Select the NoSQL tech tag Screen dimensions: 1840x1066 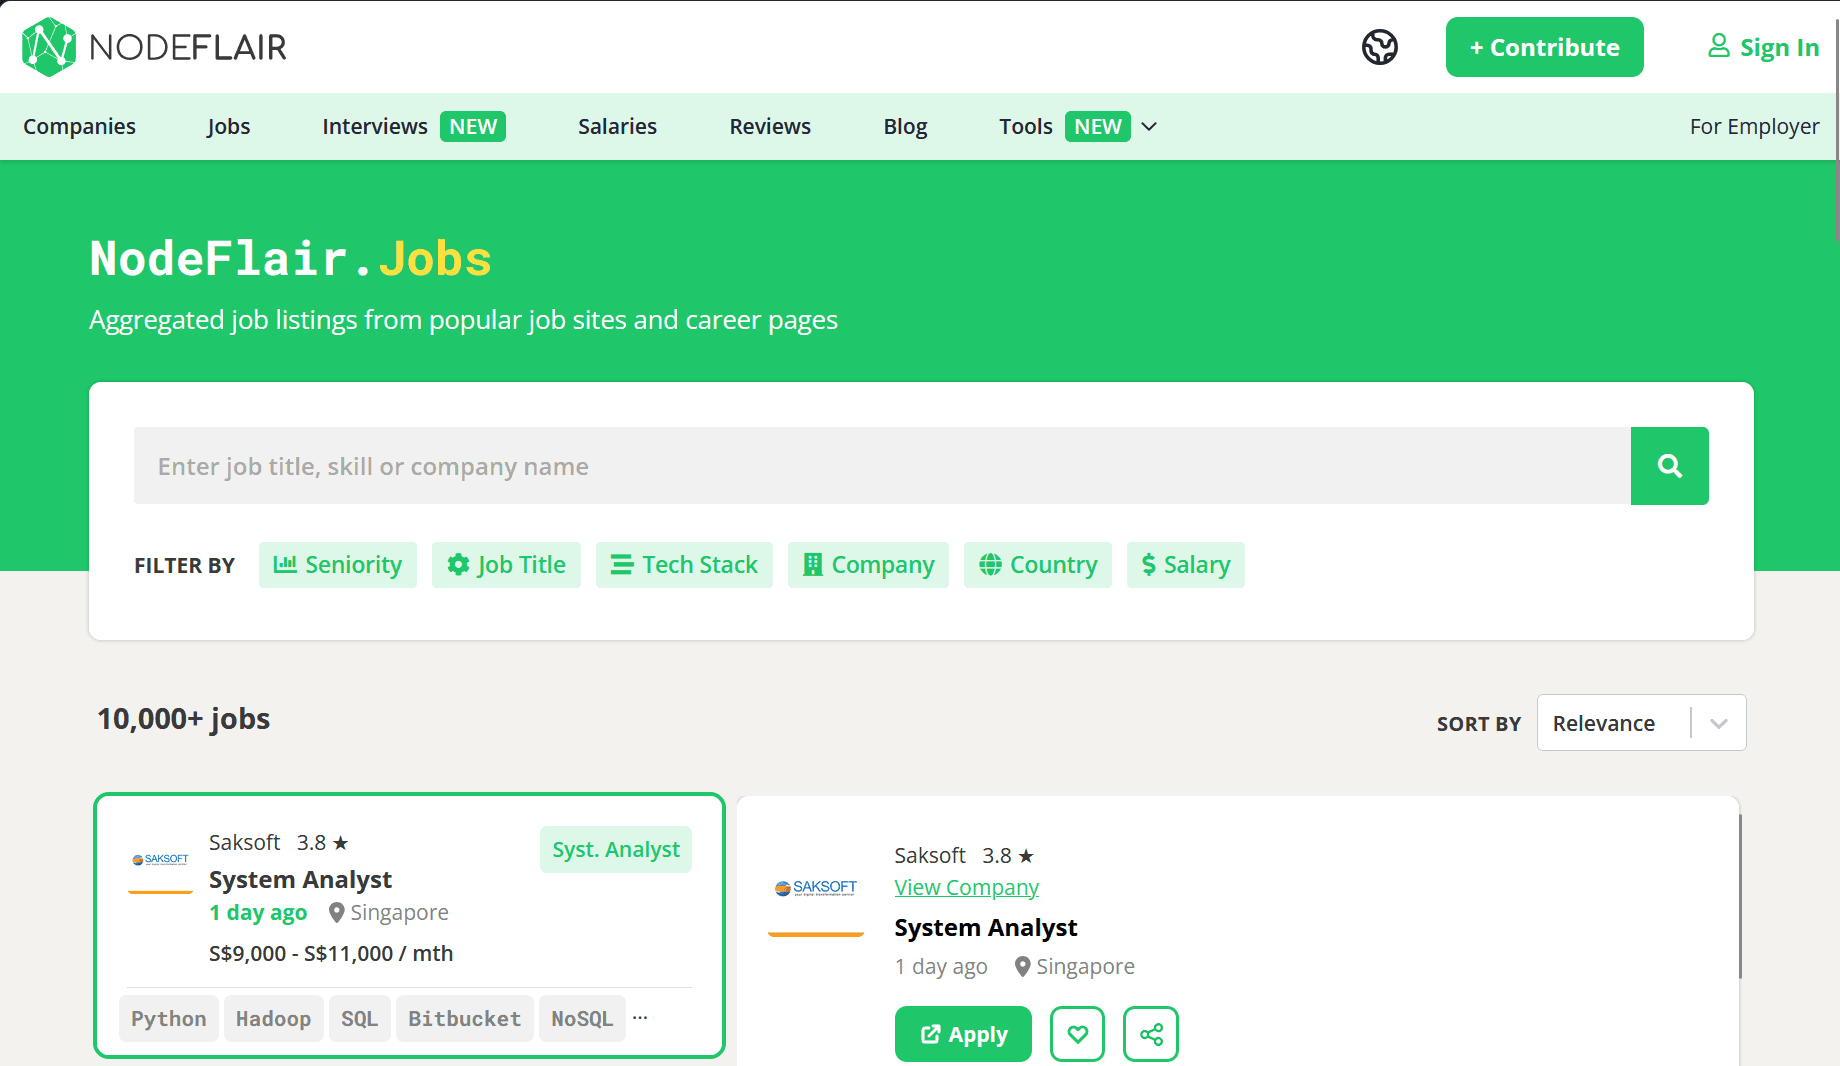(582, 1018)
